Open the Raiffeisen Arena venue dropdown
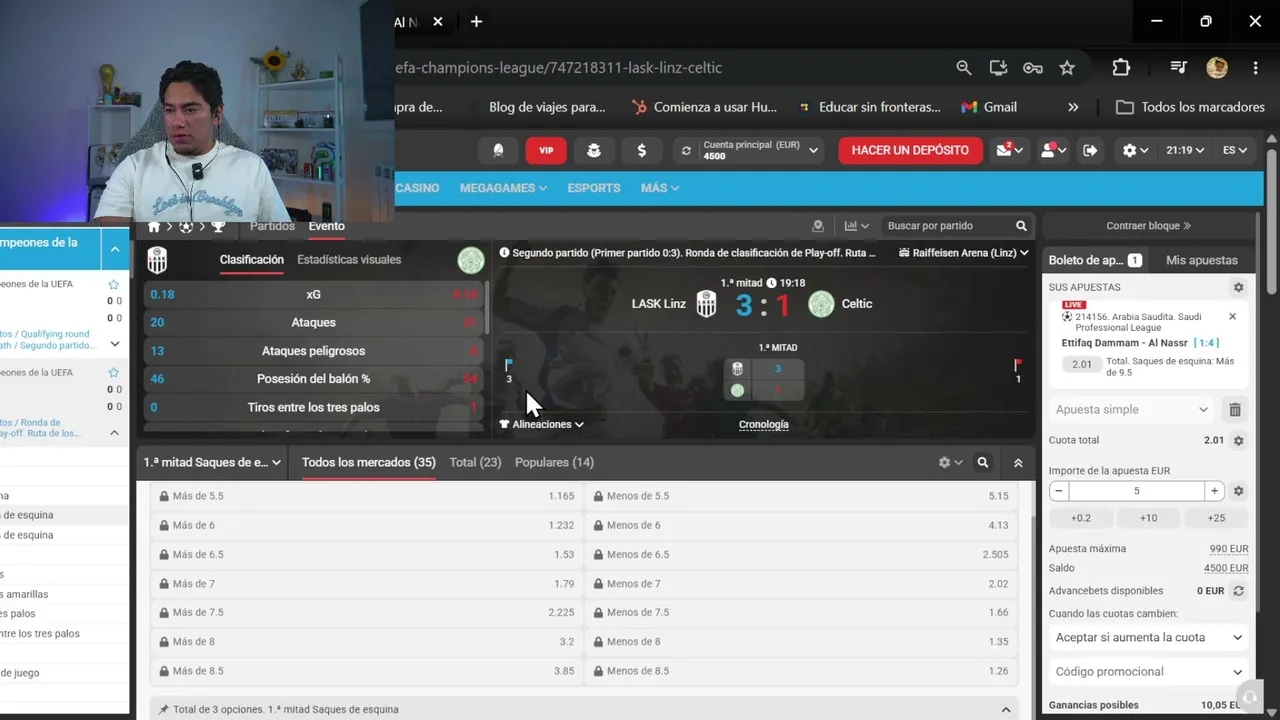1280x720 pixels. point(963,253)
